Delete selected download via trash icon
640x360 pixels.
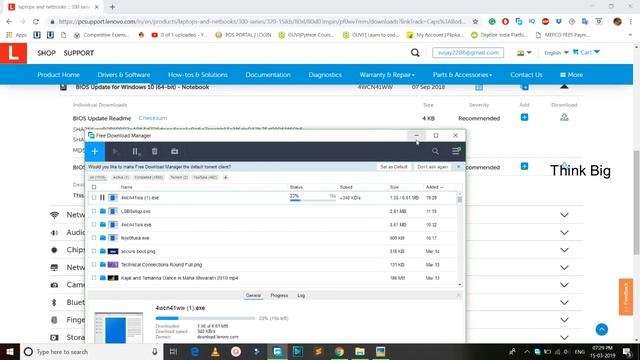(x=155, y=151)
